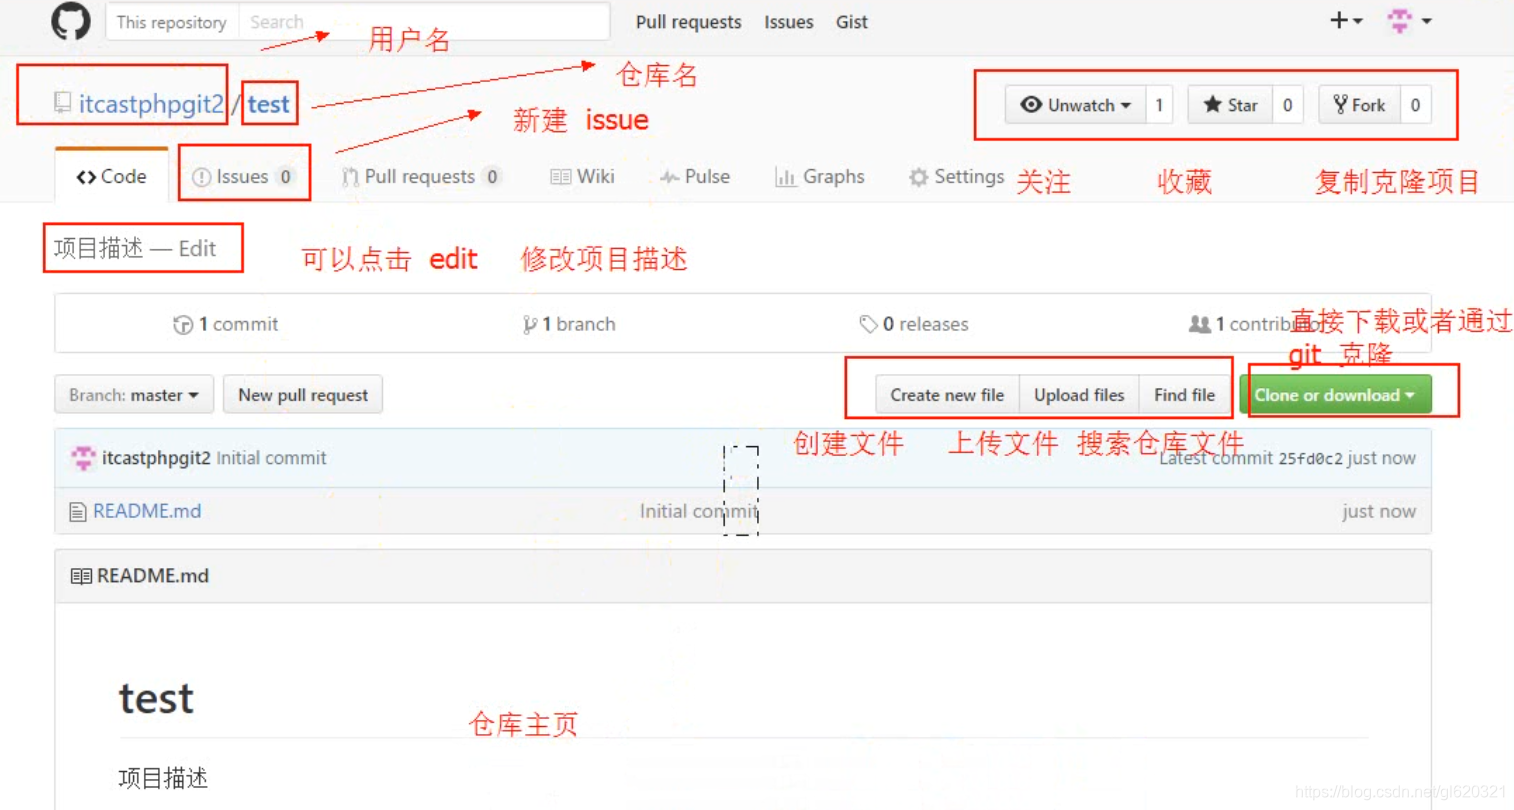Click the book icon in README.md header
This screenshot has width=1514, height=810.
[81, 576]
